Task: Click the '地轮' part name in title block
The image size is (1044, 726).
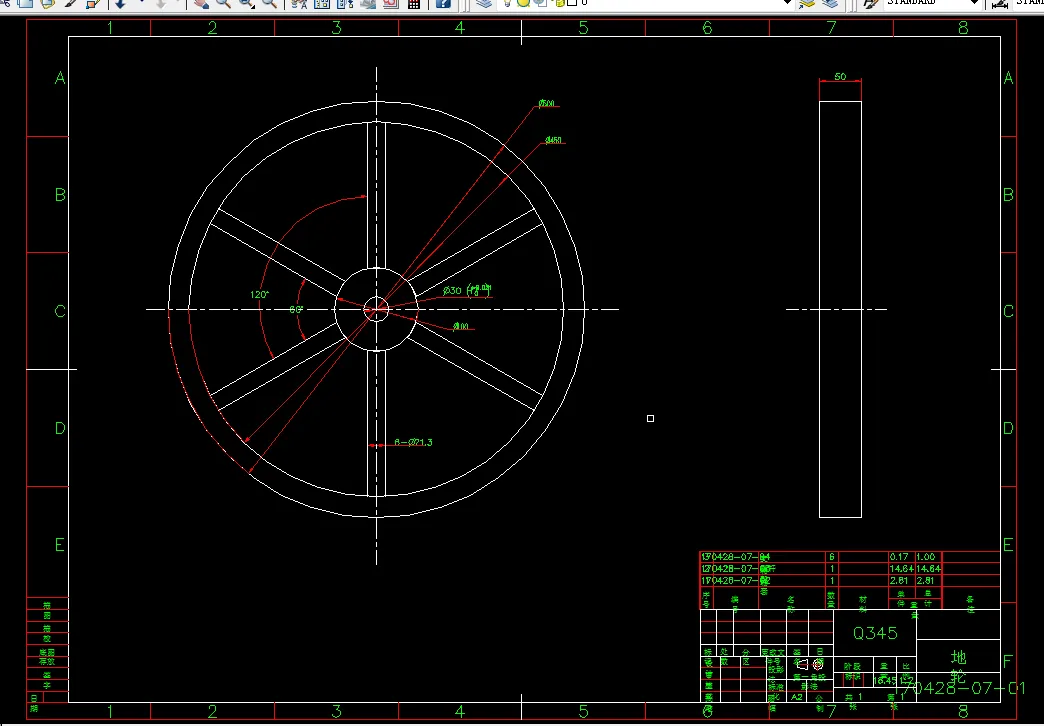Action: (x=959, y=669)
